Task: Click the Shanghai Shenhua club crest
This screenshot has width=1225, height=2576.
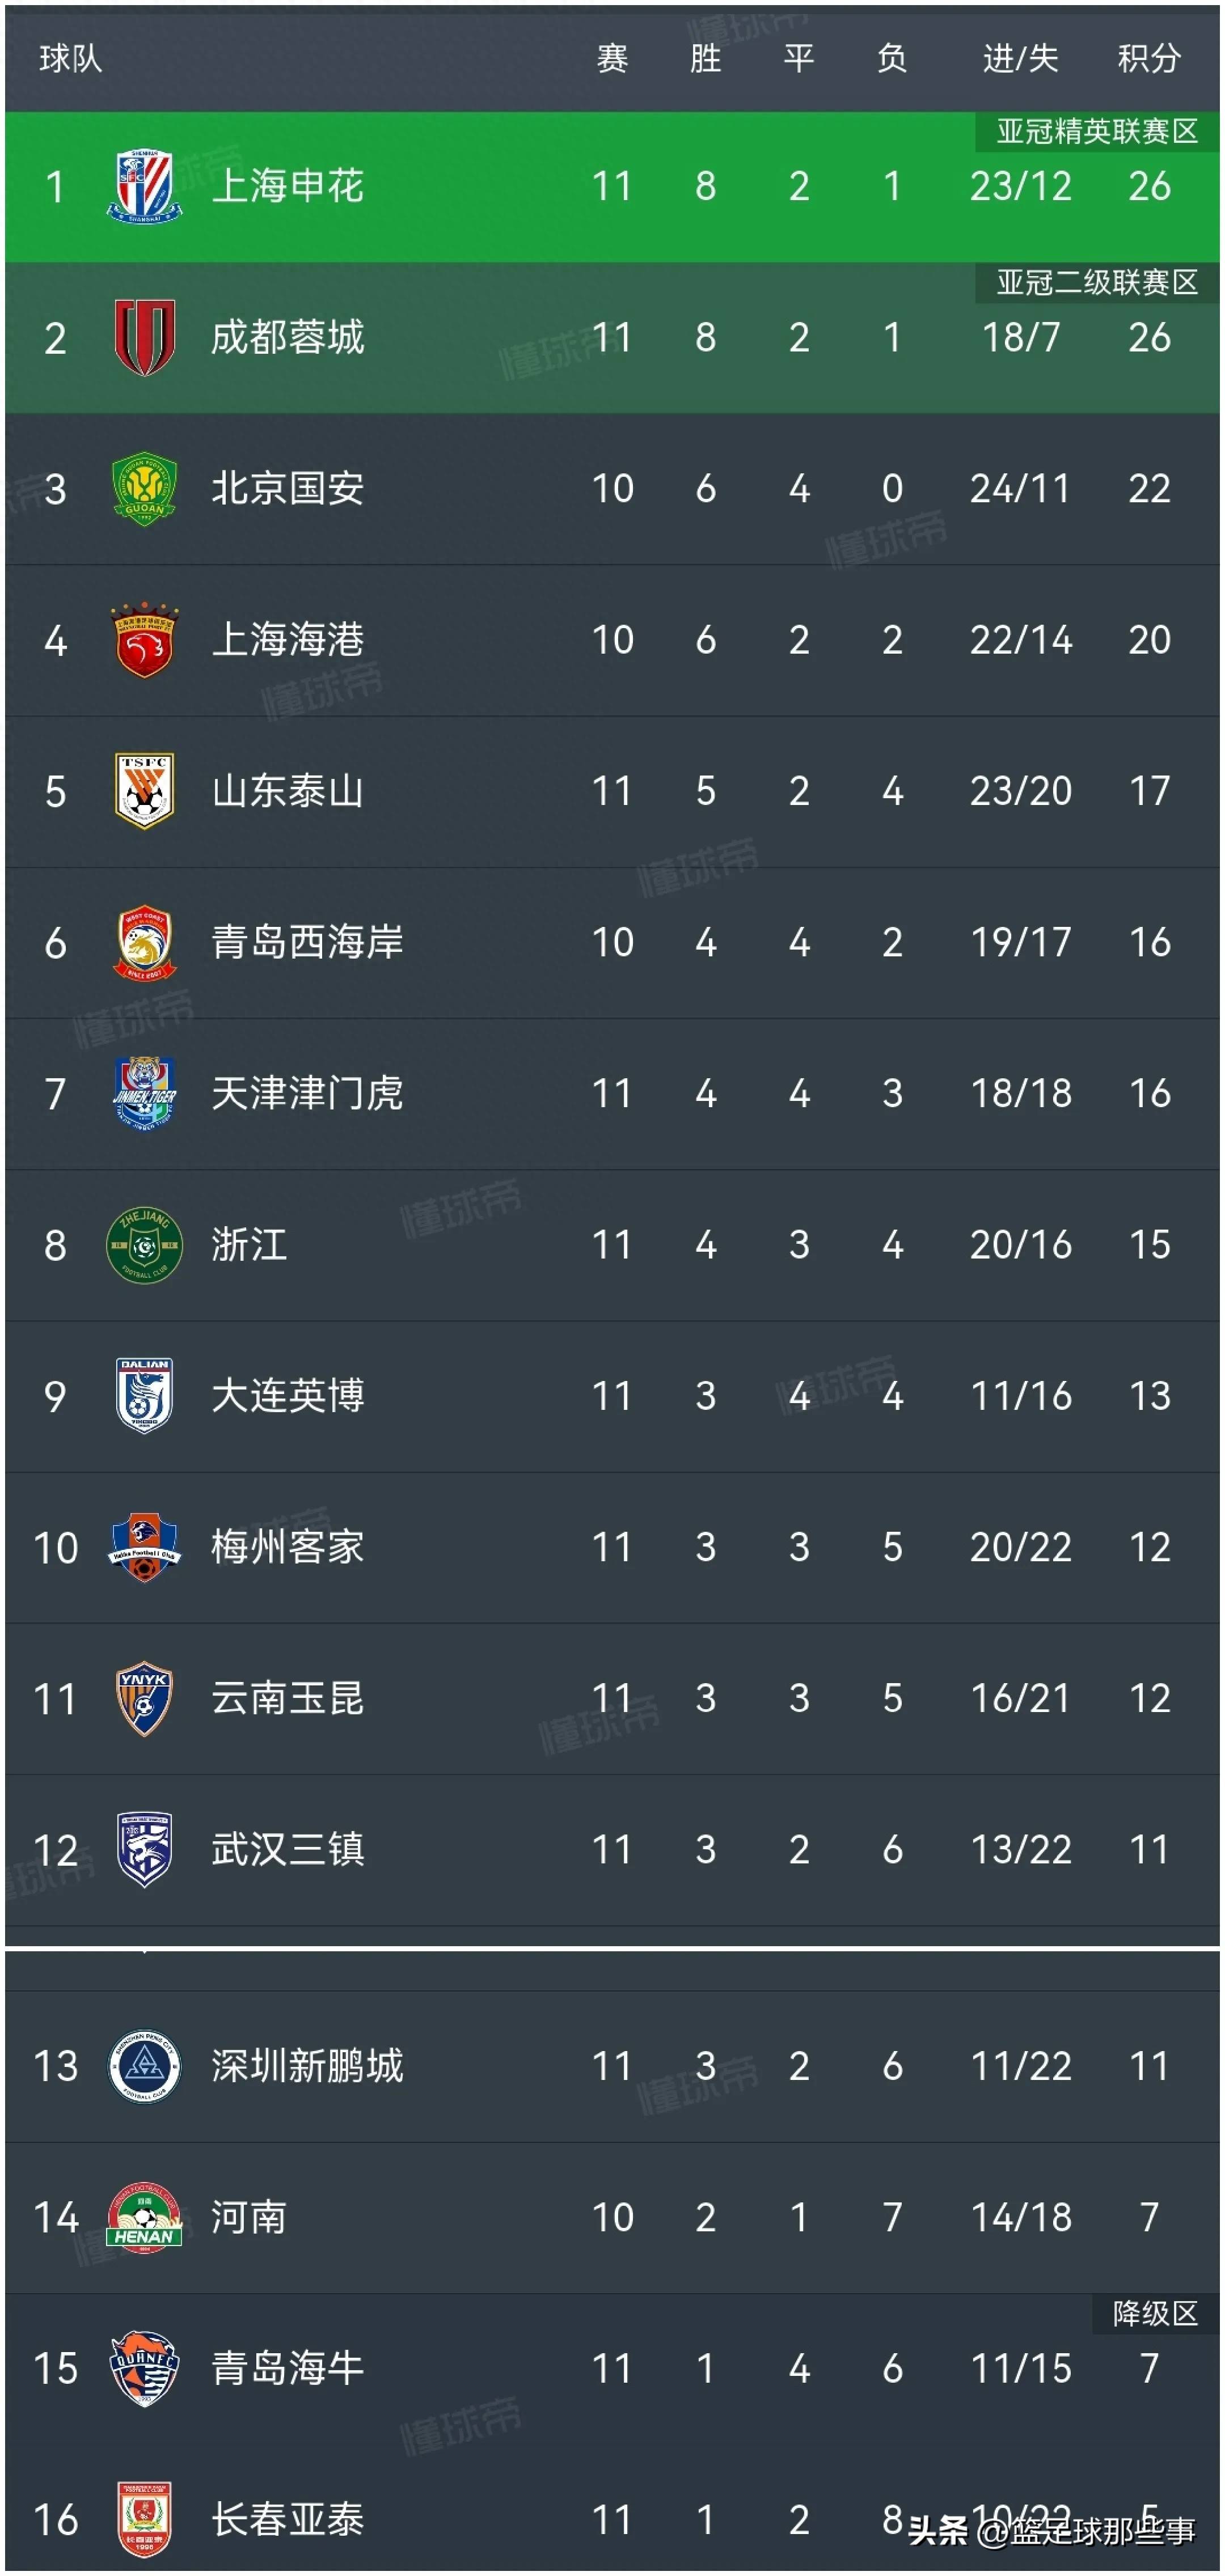Action: click(144, 186)
